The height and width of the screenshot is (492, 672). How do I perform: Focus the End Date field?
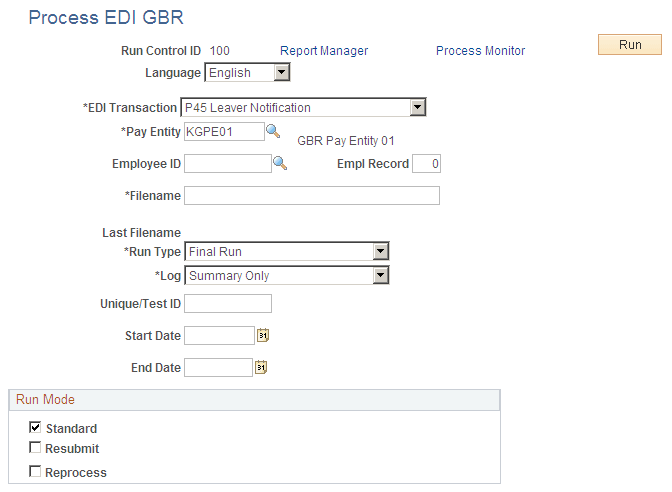tap(219, 368)
